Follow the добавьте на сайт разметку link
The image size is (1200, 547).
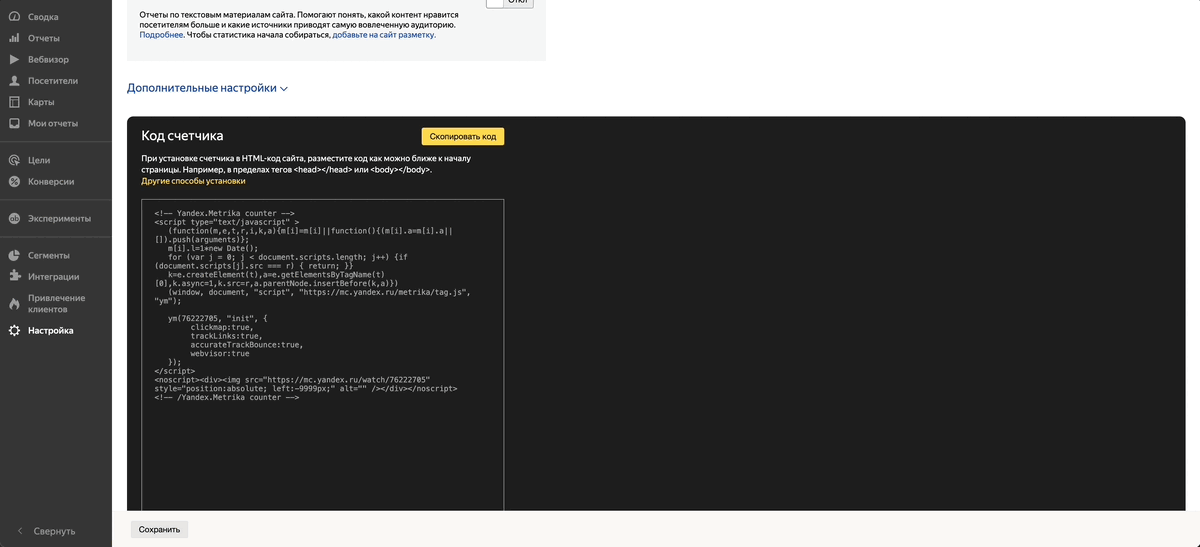point(384,35)
